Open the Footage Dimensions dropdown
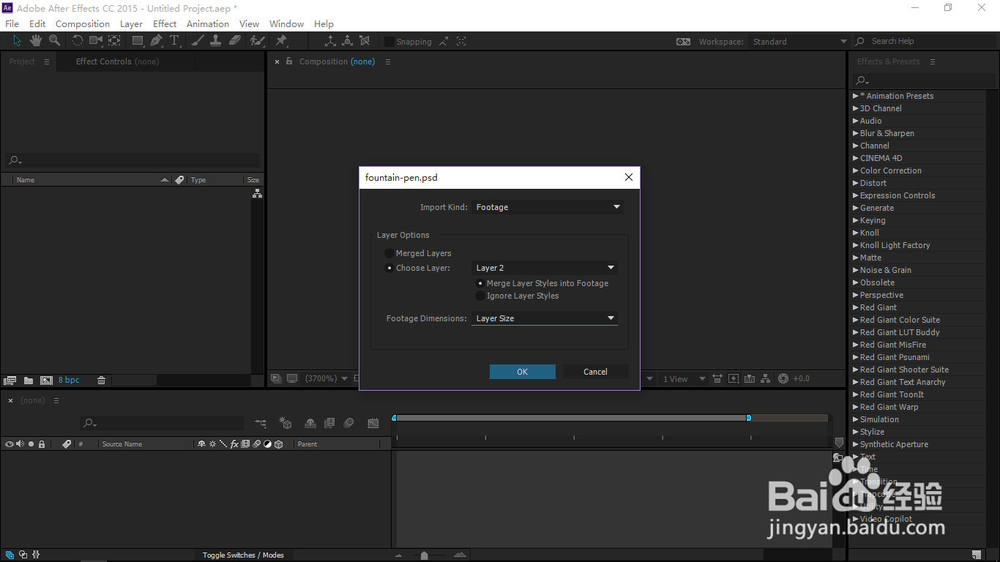 click(545, 318)
